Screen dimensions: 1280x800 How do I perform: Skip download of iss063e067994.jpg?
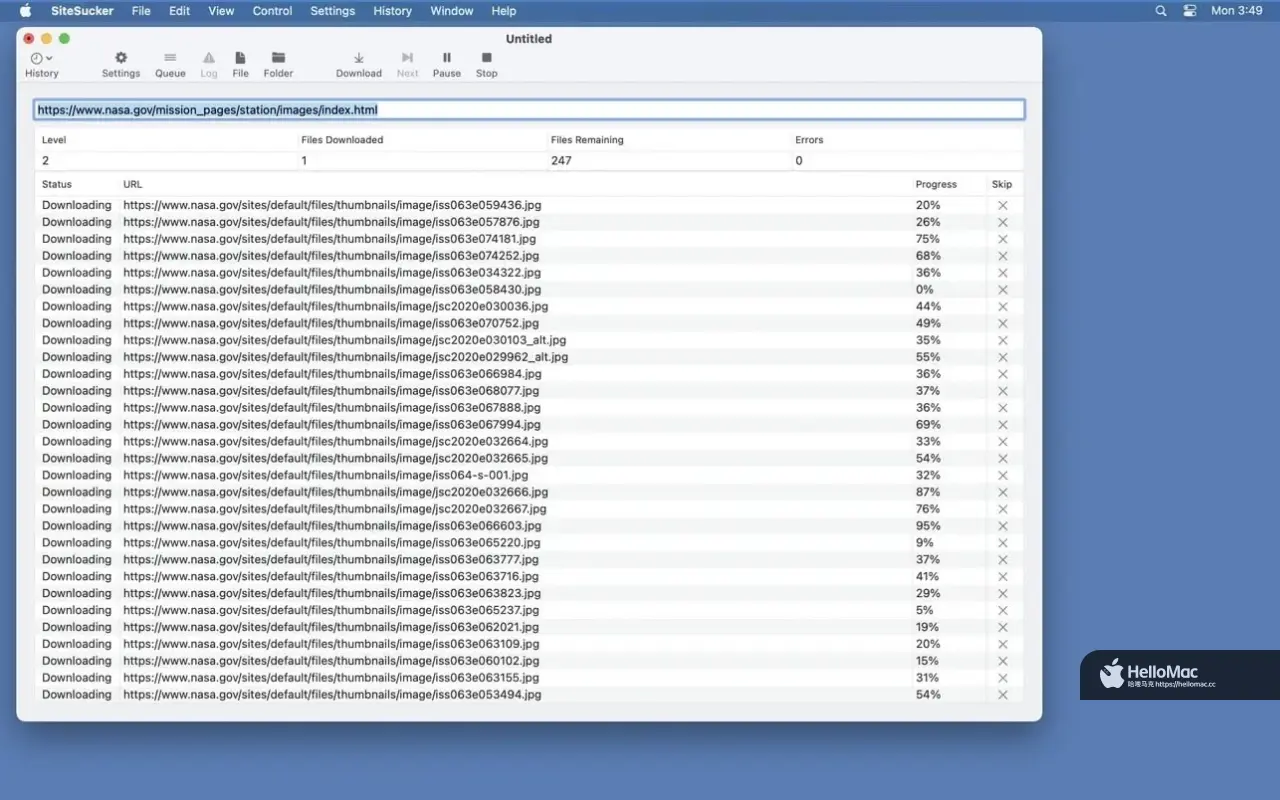coord(1002,425)
